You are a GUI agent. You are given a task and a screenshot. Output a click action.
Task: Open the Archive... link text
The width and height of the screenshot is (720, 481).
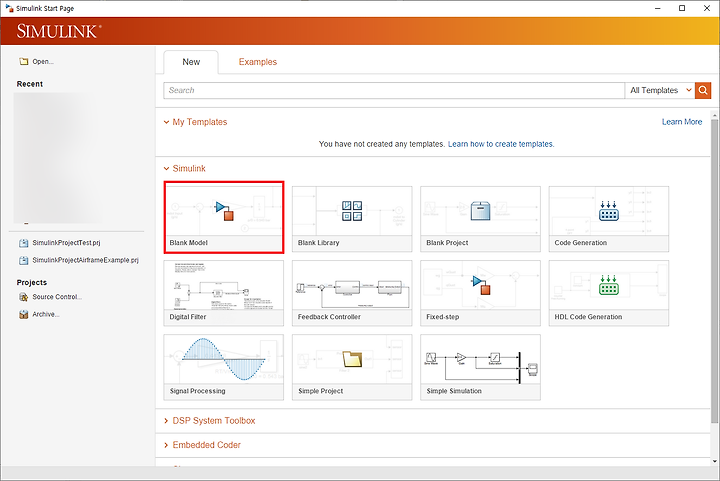click(46, 314)
